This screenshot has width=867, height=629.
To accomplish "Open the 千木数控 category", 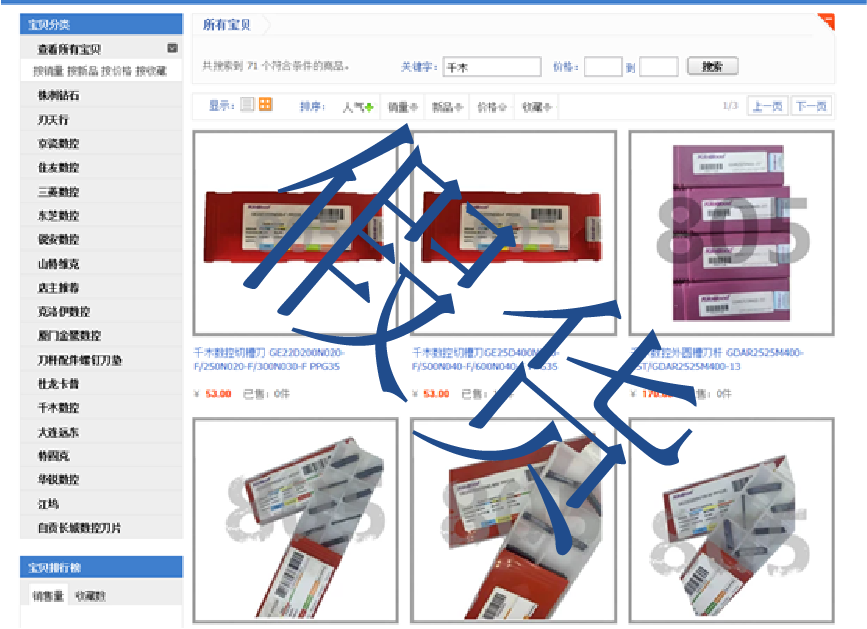I will point(58,408).
